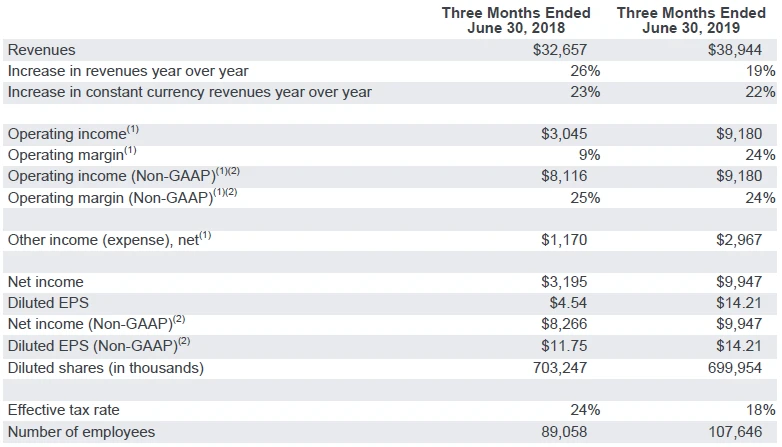Click the "Increase in revenues year over year" label

(x=128, y=71)
